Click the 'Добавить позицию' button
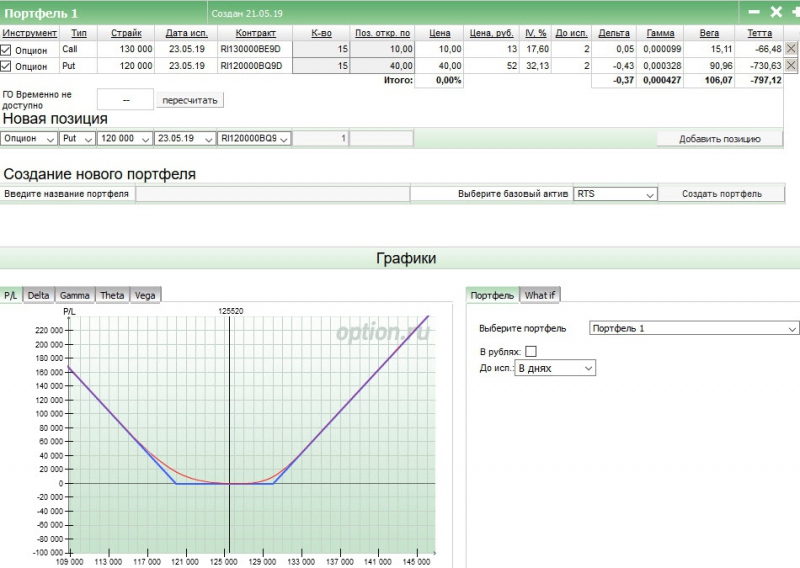 (x=719, y=139)
